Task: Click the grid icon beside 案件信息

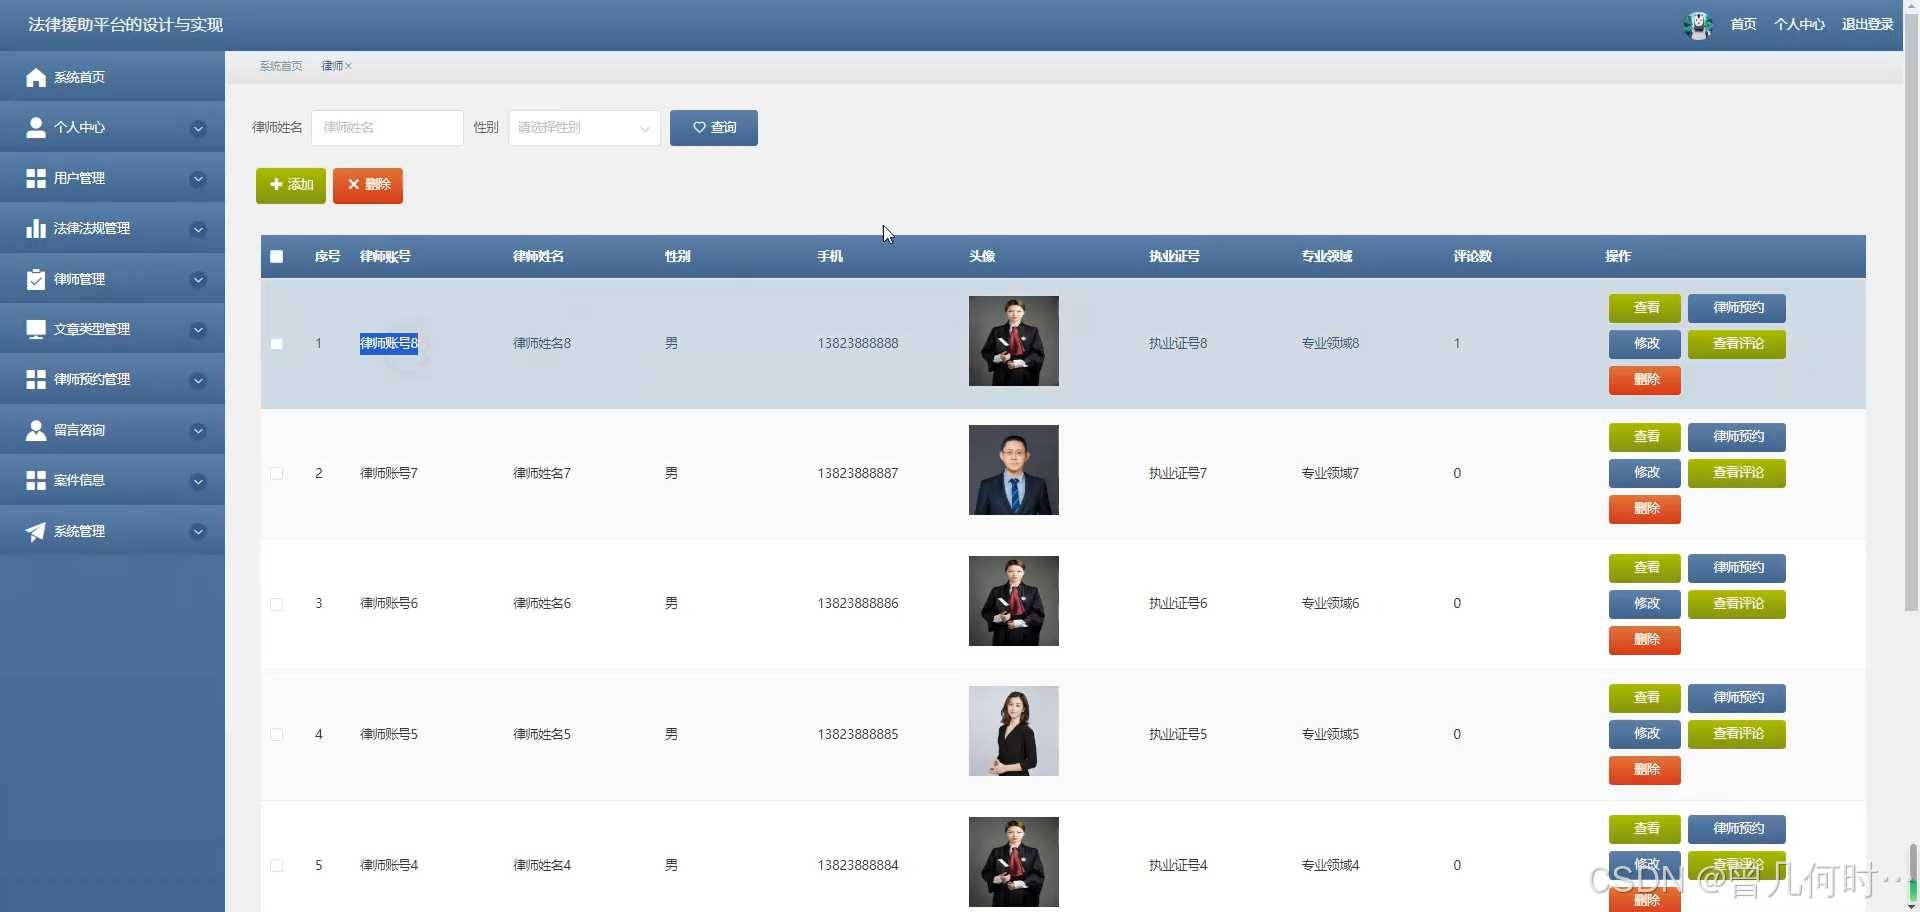Action: [x=36, y=480]
